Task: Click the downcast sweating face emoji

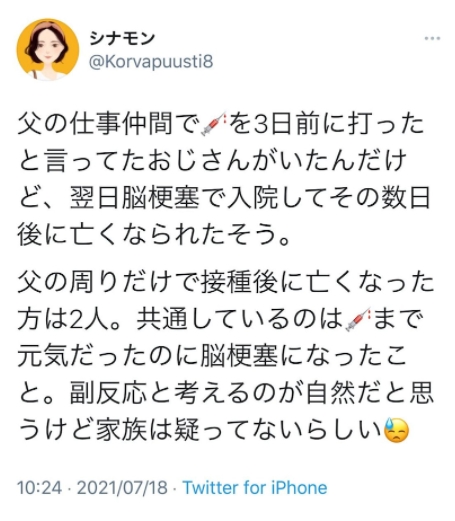Action: pos(396,431)
